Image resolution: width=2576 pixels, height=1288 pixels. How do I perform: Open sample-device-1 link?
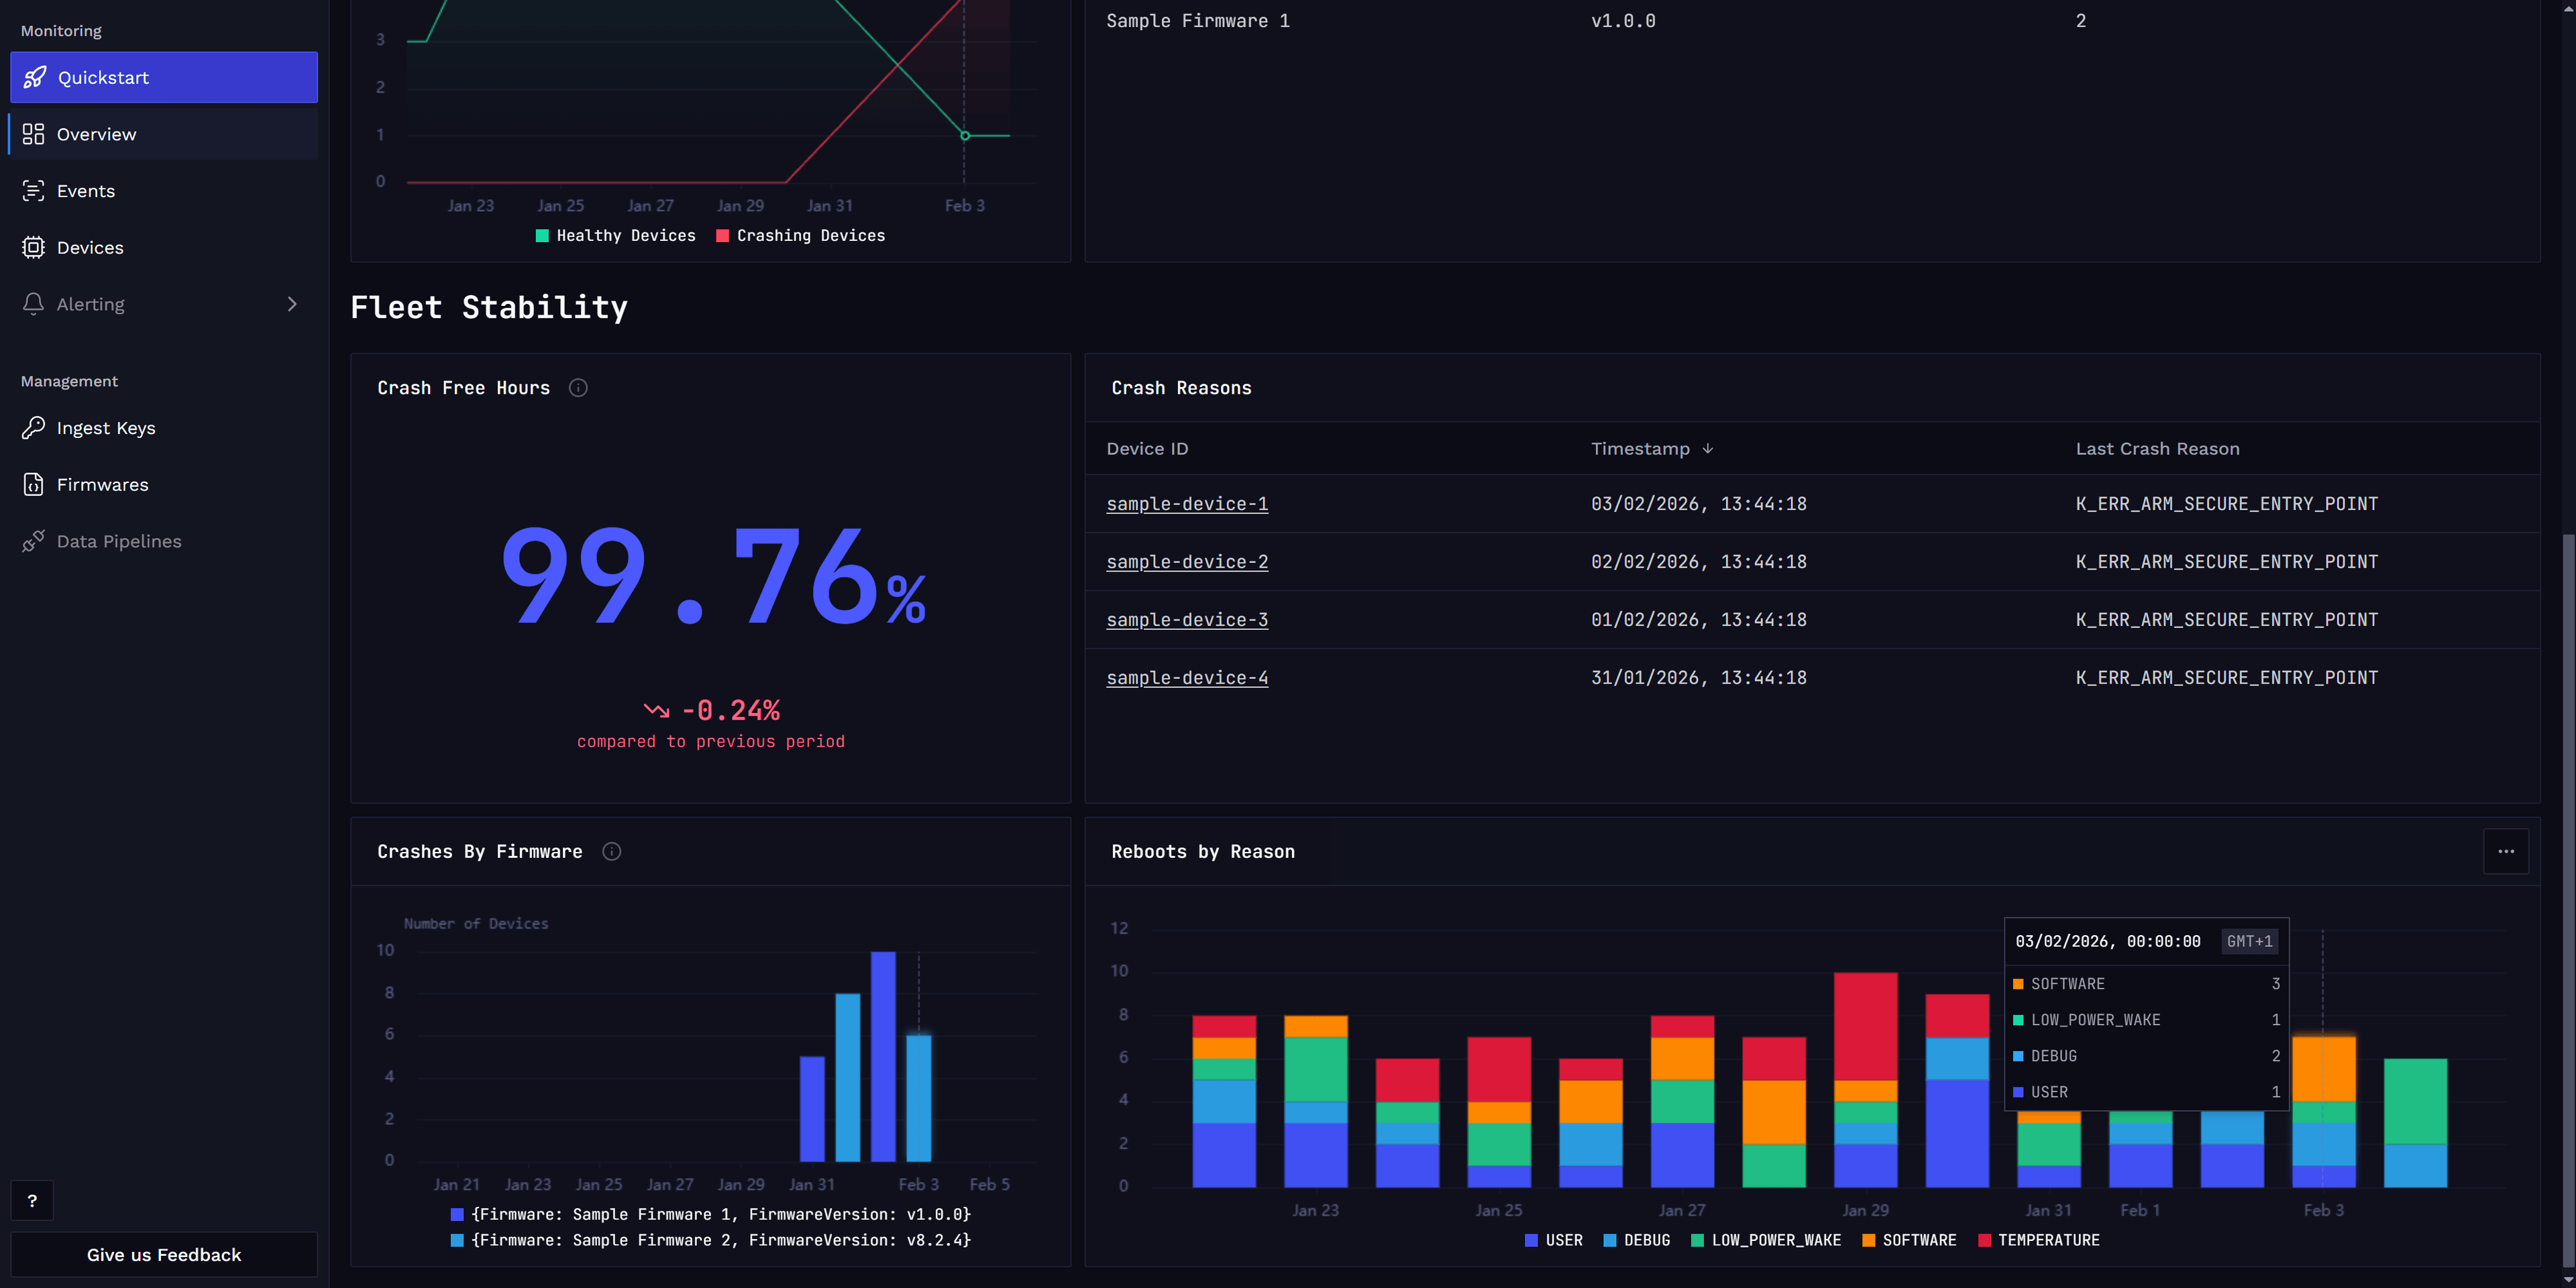tap(1186, 504)
